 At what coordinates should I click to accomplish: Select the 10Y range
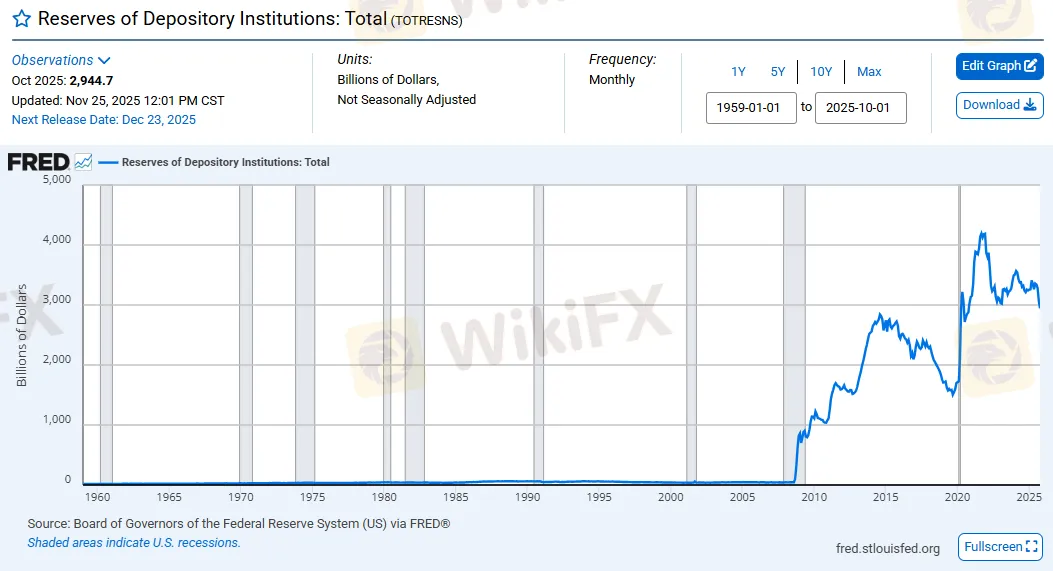[x=821, y=72]
